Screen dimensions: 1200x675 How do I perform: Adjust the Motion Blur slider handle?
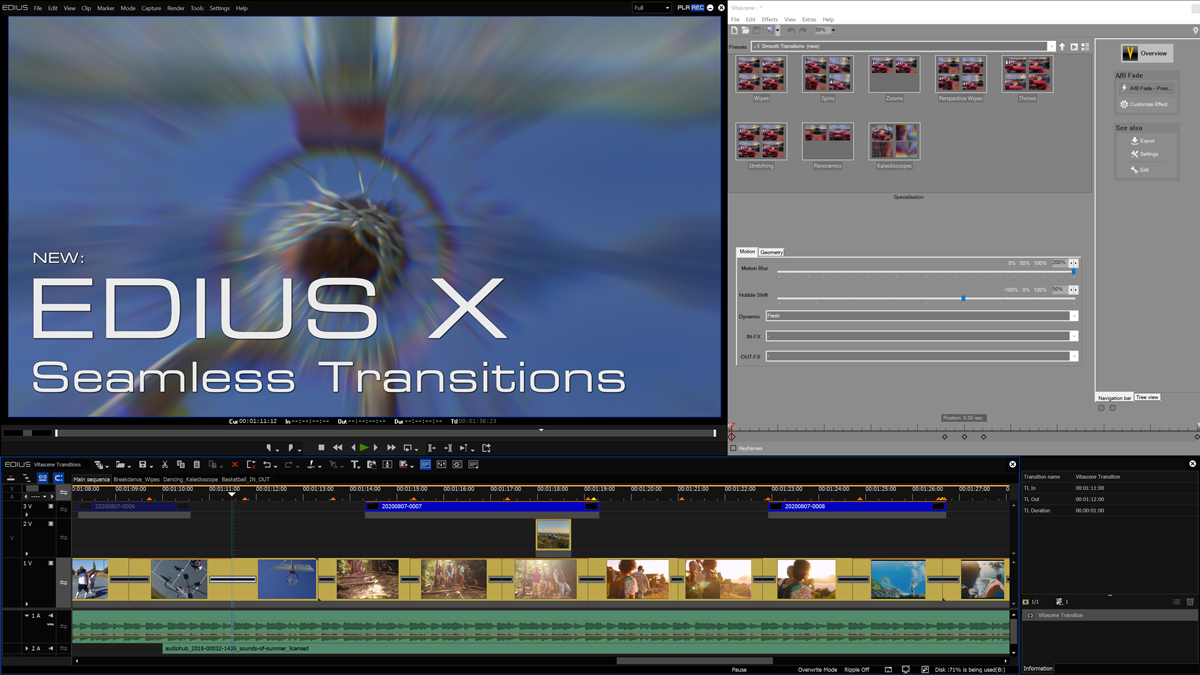click(x=1074, y=271)
